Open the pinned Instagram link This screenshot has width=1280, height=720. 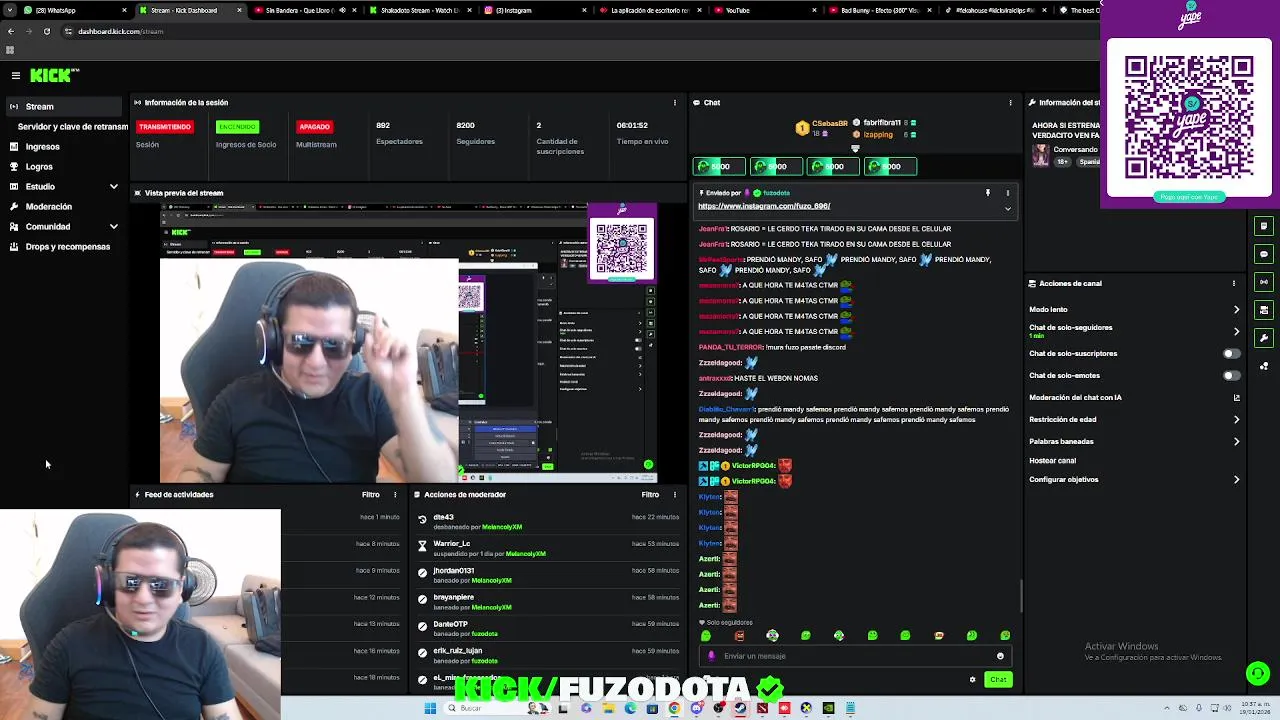pos(764,206)
